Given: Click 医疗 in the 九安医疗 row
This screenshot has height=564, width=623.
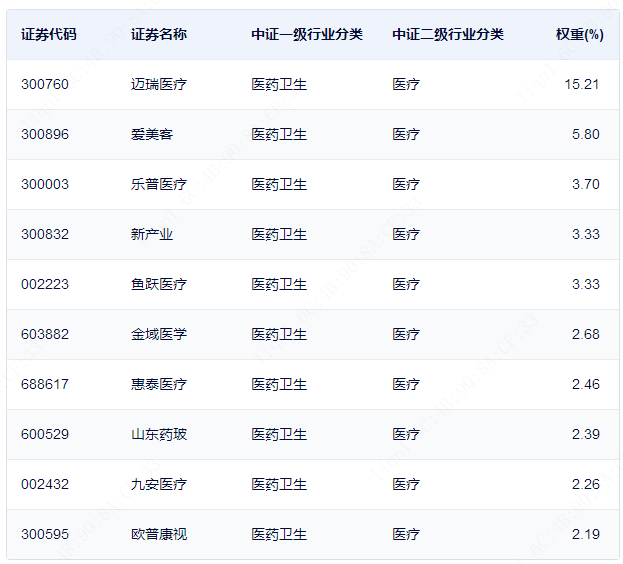Looking at the screenshot, I should (x=406, y=485).
